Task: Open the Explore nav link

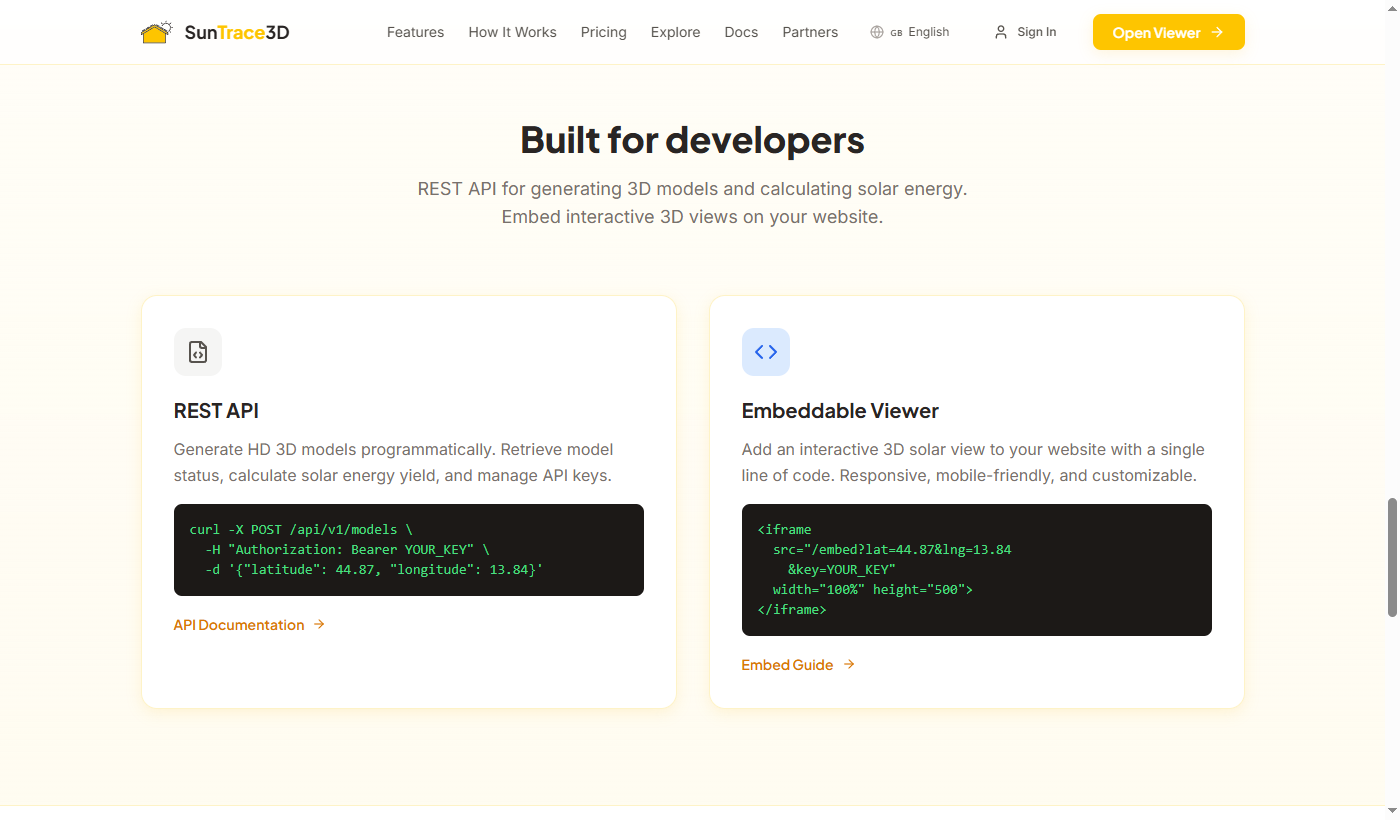Action: [675, 32]
